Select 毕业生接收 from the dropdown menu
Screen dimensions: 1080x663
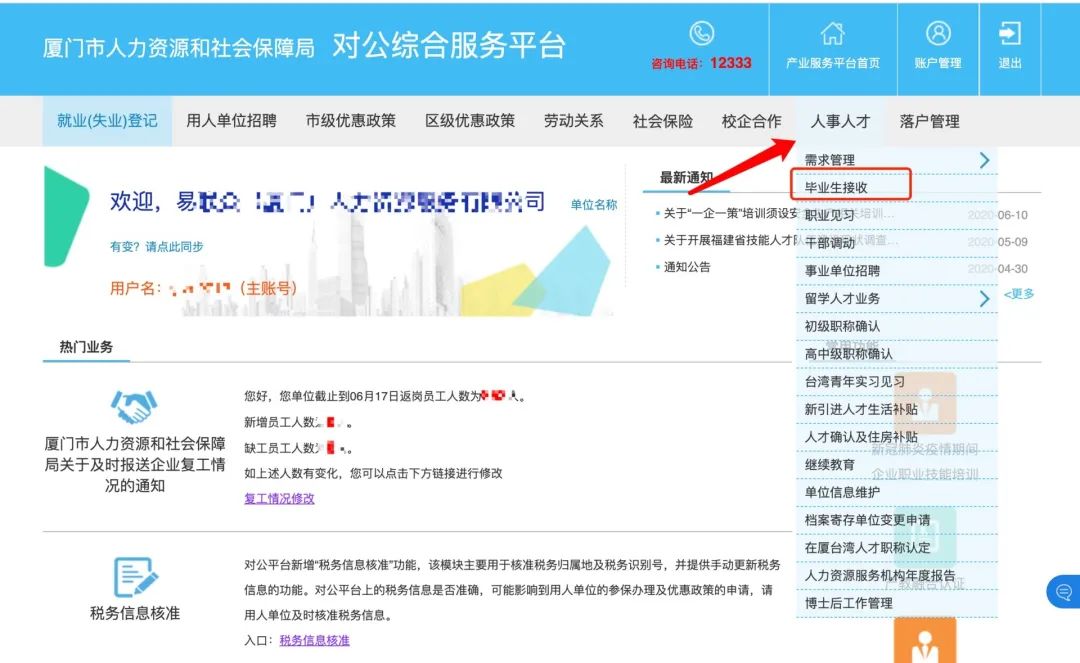[x=836, y=187]
